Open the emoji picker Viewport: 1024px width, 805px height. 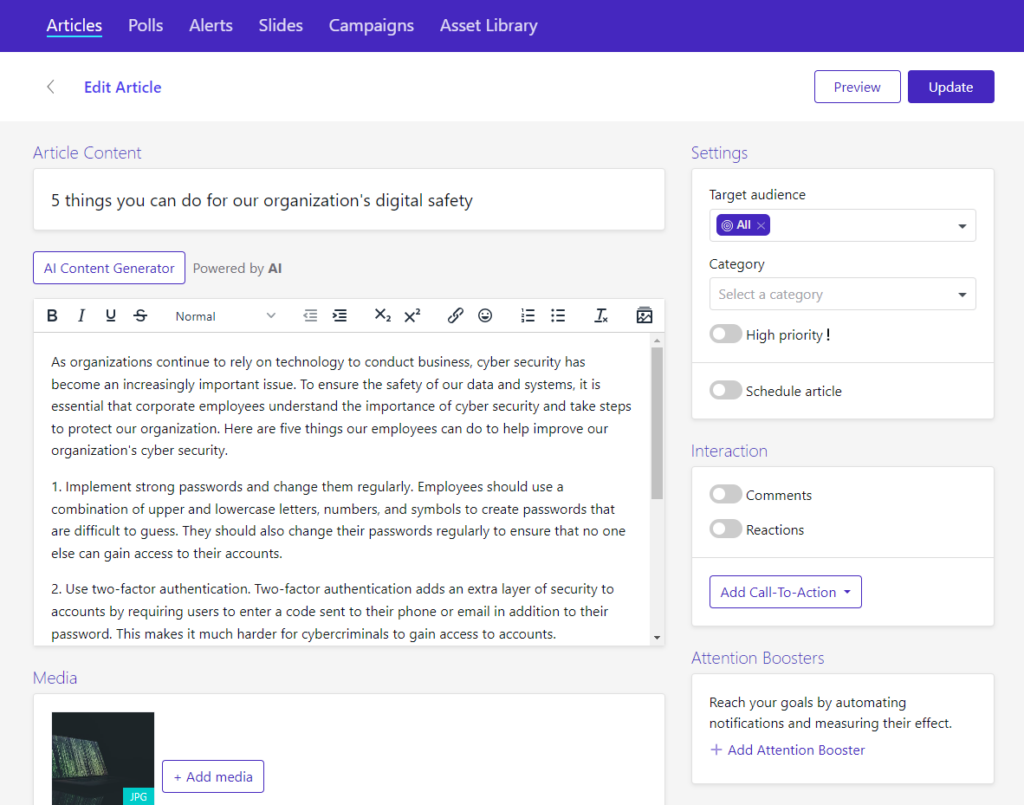(485, 316)
